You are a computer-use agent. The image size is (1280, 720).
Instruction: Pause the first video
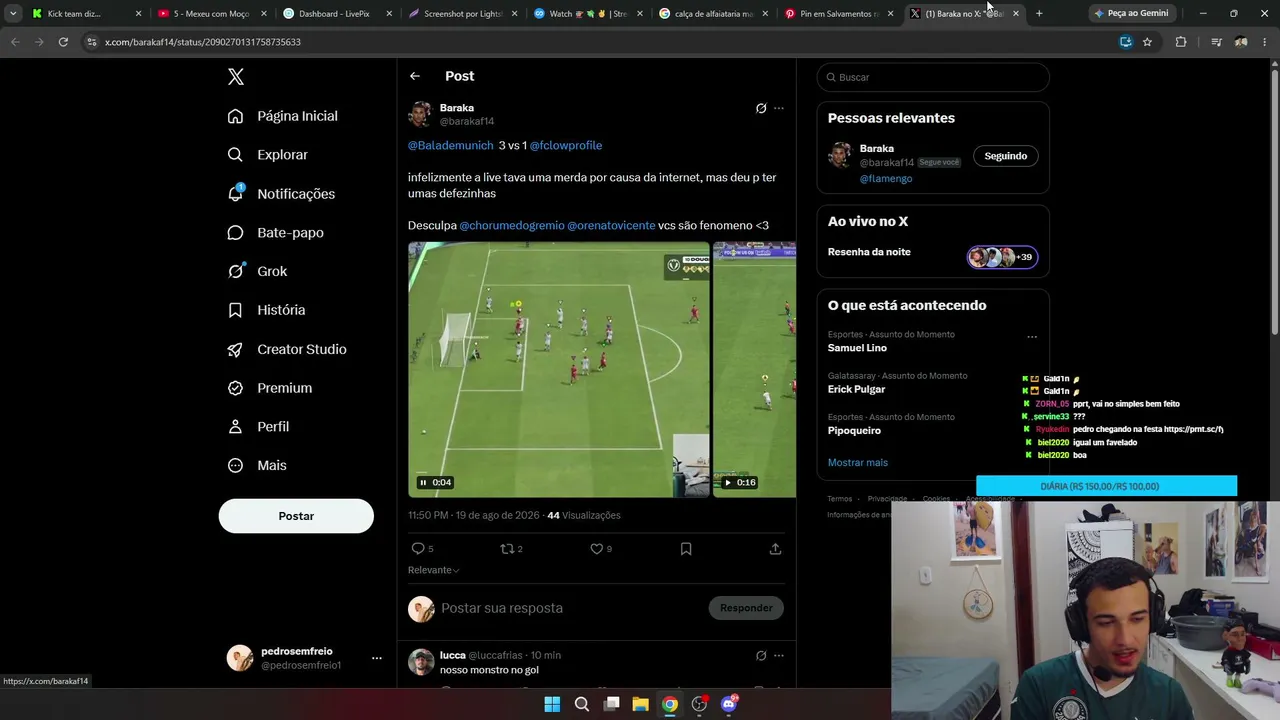423,482
